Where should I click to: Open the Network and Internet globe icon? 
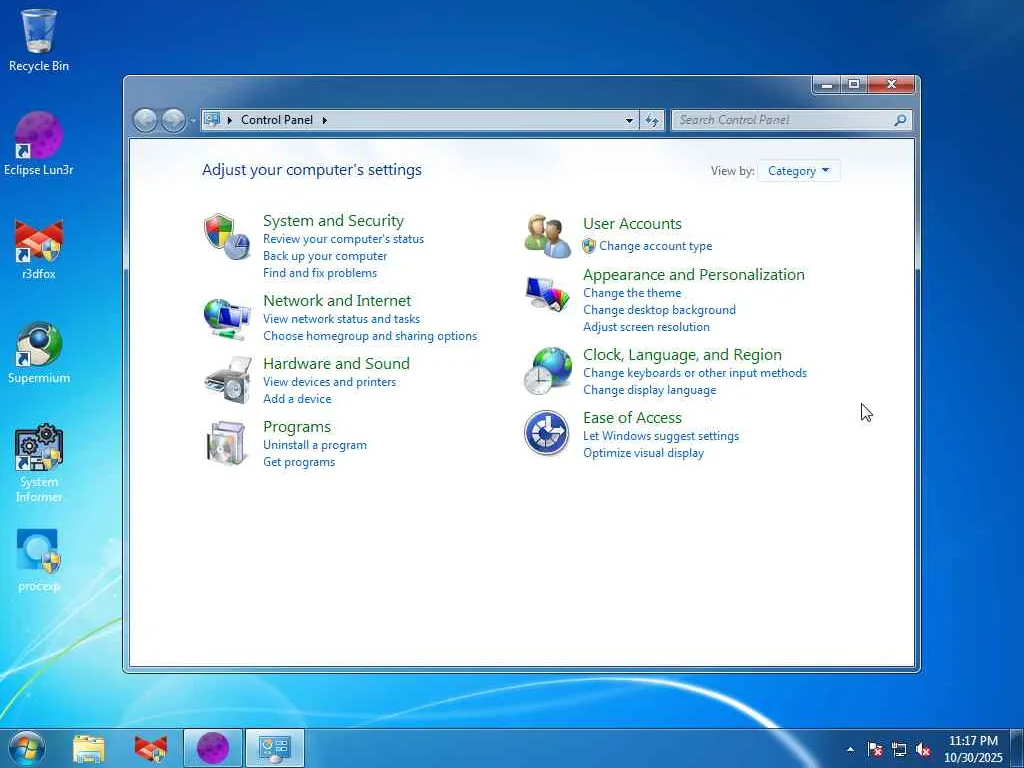pyautogui.click(x=227, y=319)
